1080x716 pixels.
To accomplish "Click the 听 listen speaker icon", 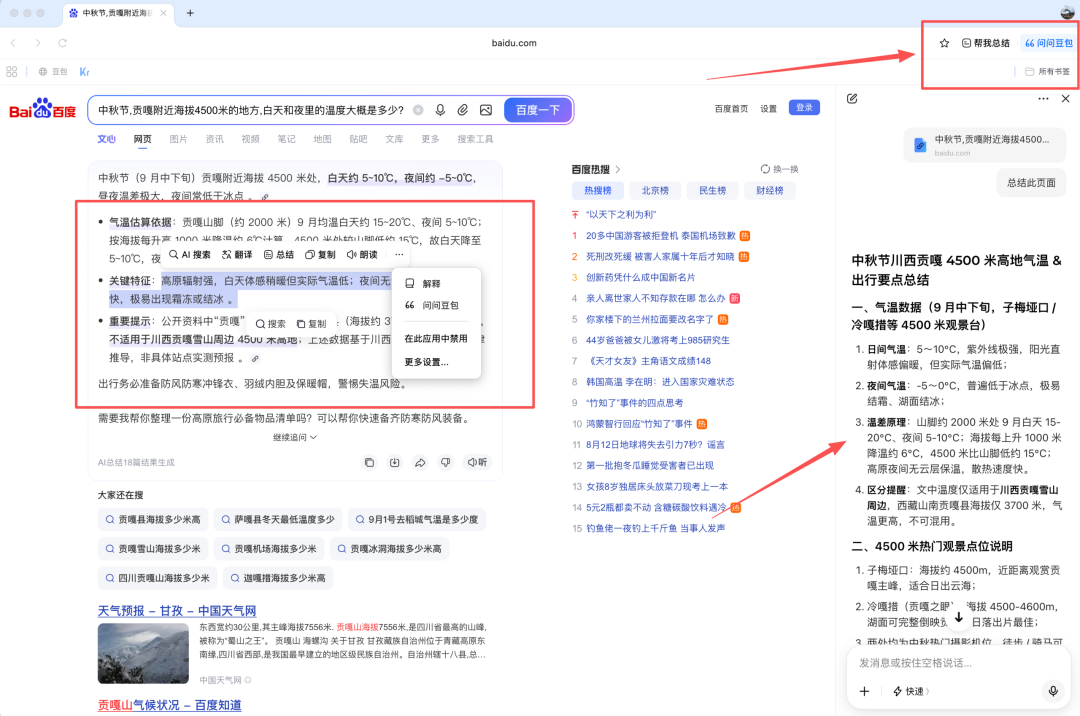I will click(477, 463).
